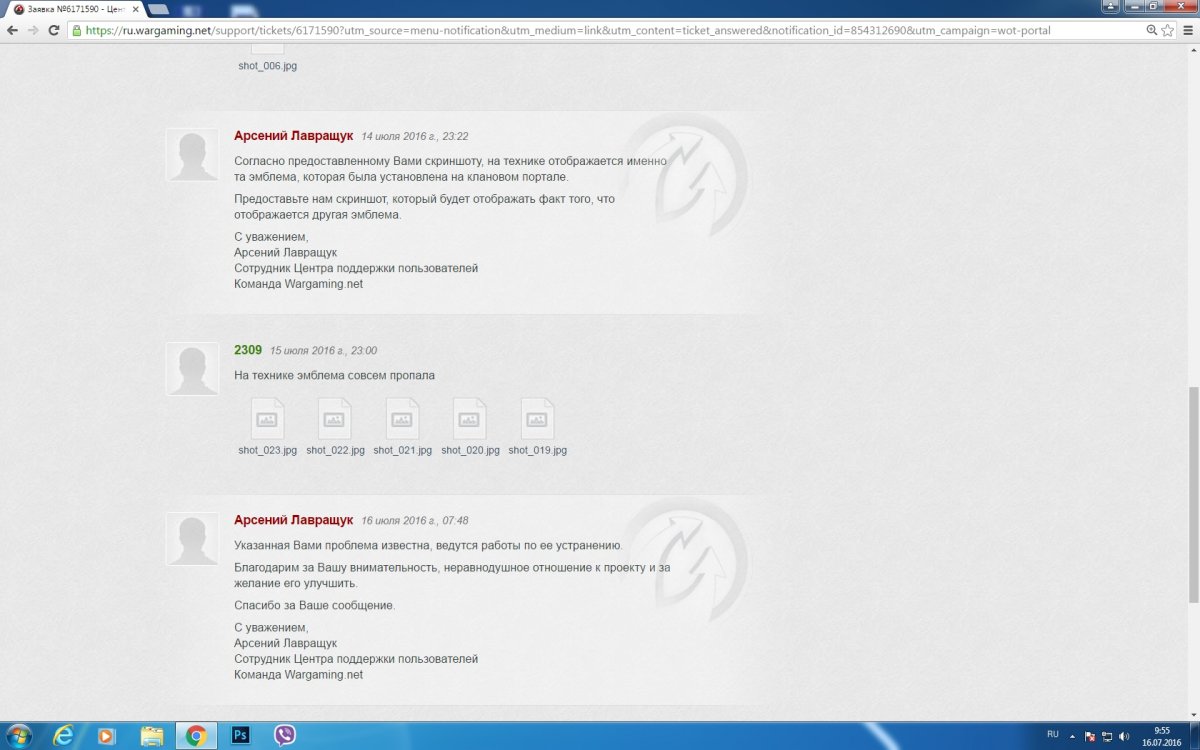1200x750 pixels.
Task: Open attachment icon for shot_021.jpg
Action: click(x=402, y=419)
